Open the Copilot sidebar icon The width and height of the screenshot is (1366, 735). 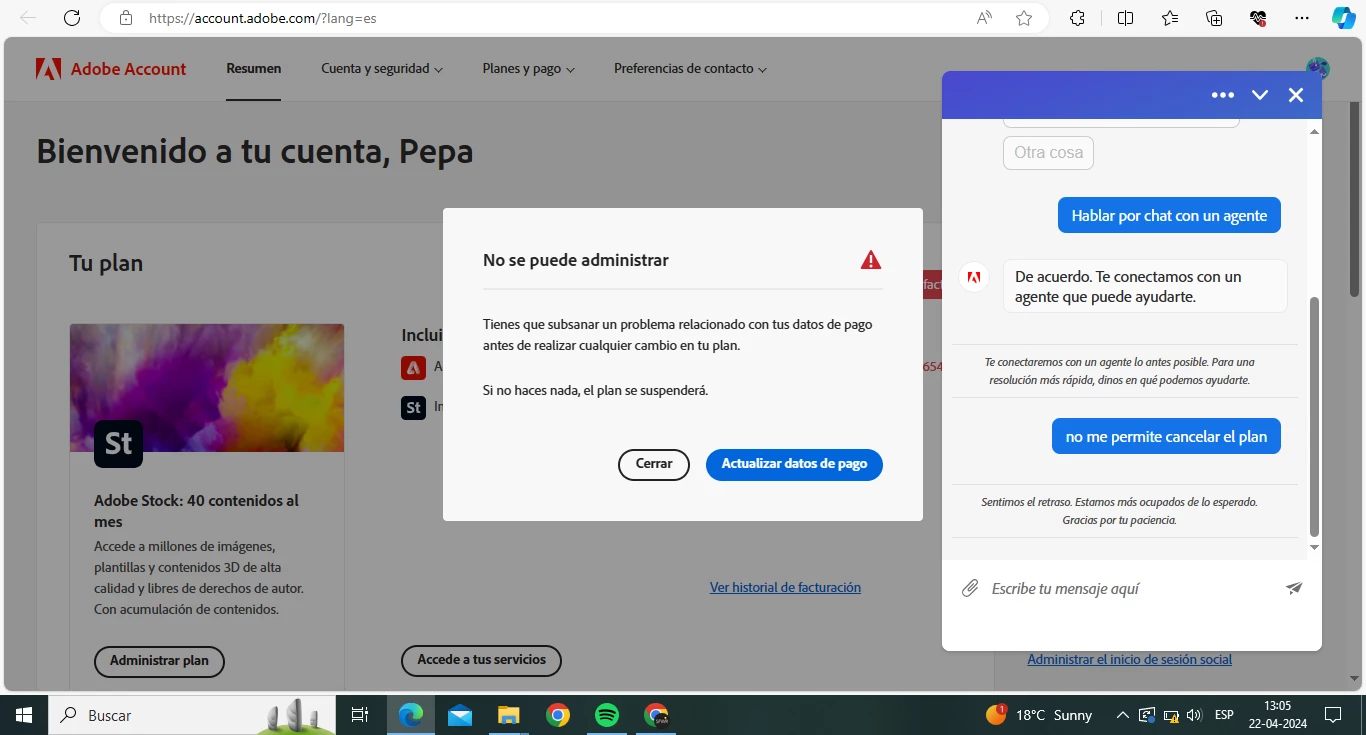click(1343, 18)
